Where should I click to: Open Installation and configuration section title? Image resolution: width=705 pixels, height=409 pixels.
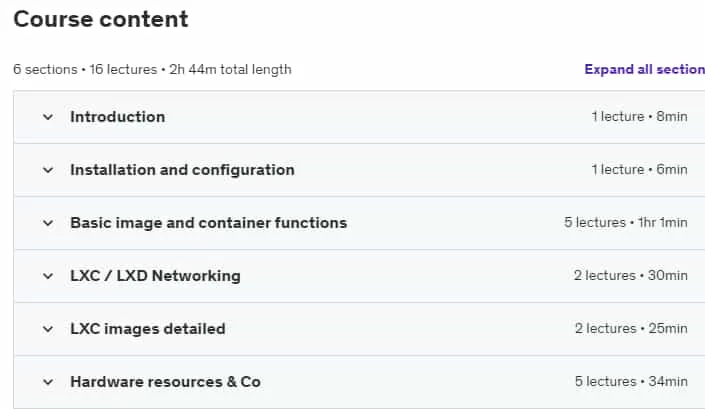point(183,170)
